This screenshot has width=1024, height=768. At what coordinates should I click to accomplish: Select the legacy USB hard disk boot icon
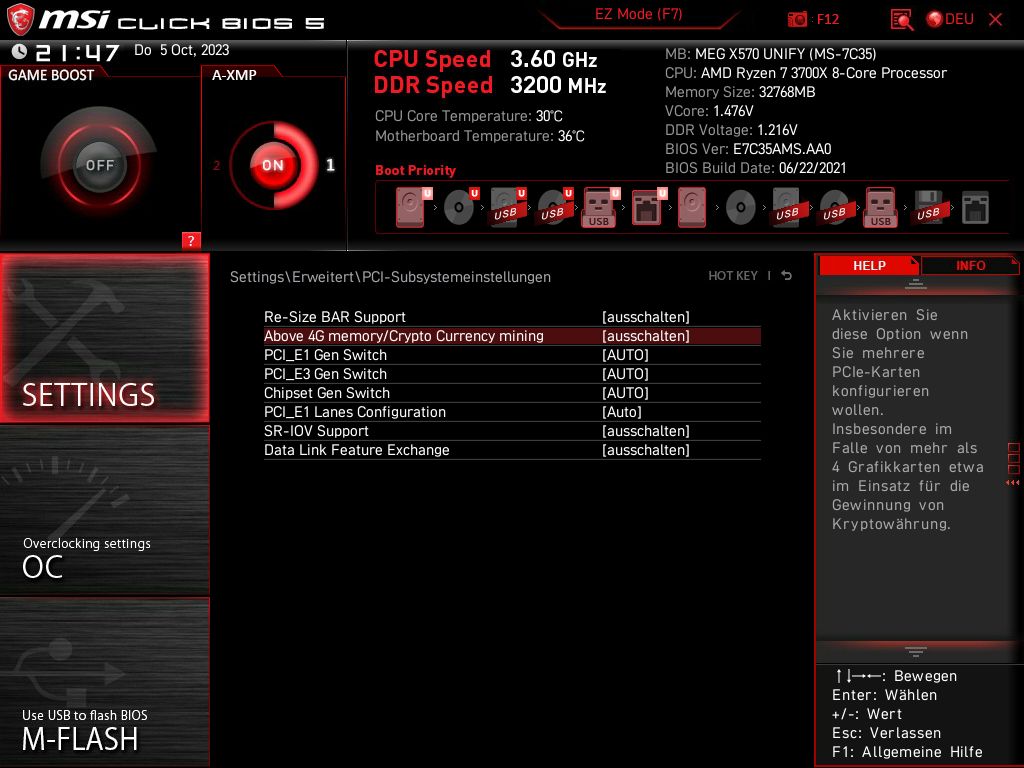[788, 207]
